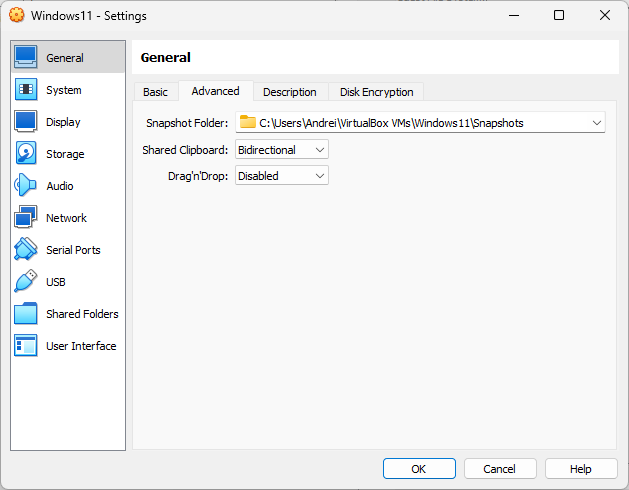Click the Cancel button
This screenshot has width=629, height=490.
(500, 469)
